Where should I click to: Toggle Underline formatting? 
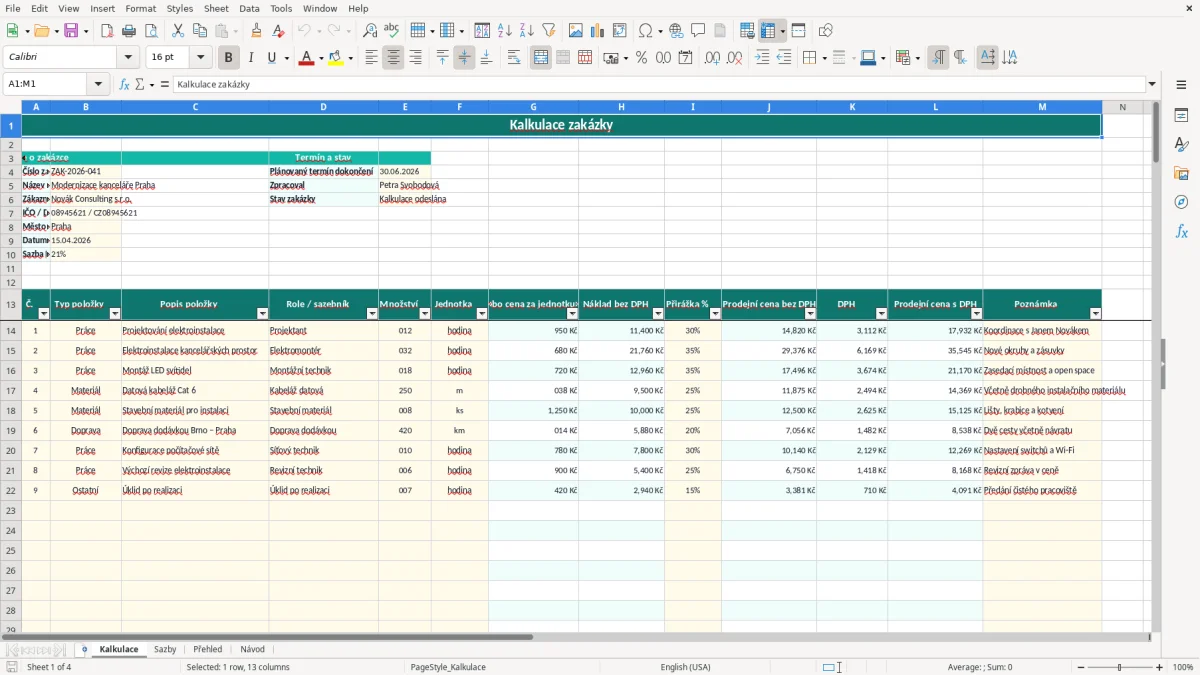[272, 58]
